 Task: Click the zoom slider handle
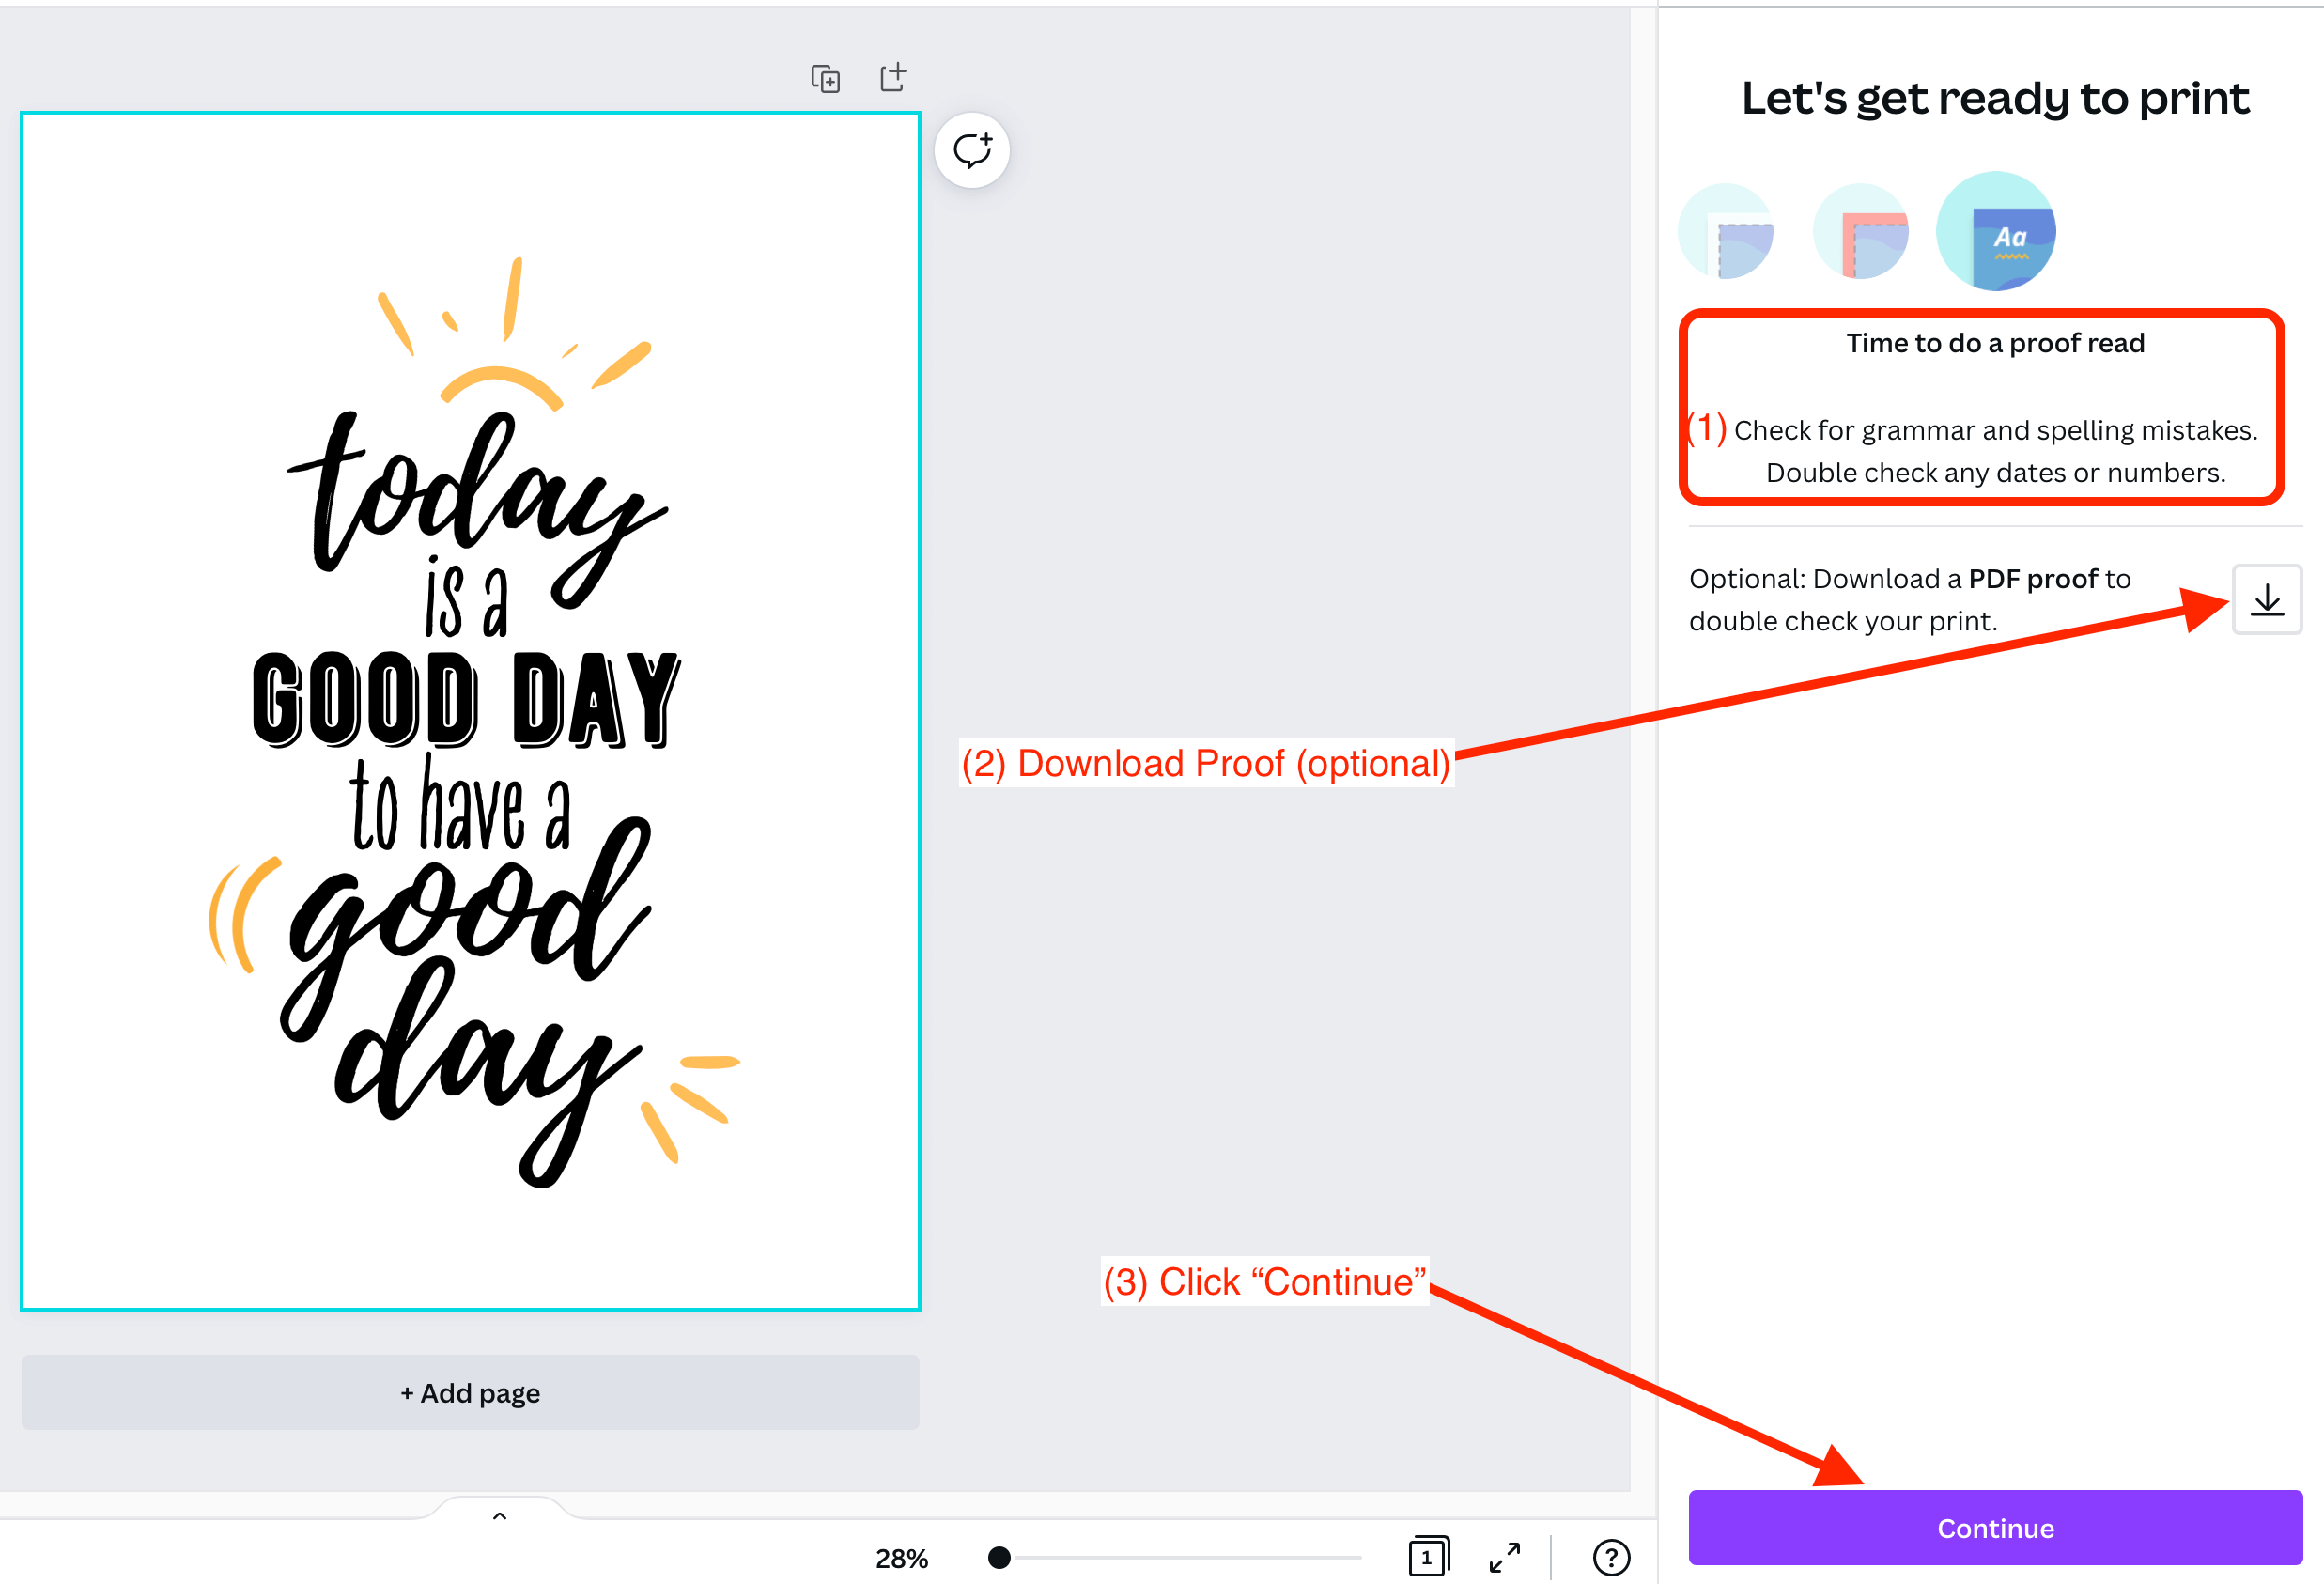(998, 1557)
